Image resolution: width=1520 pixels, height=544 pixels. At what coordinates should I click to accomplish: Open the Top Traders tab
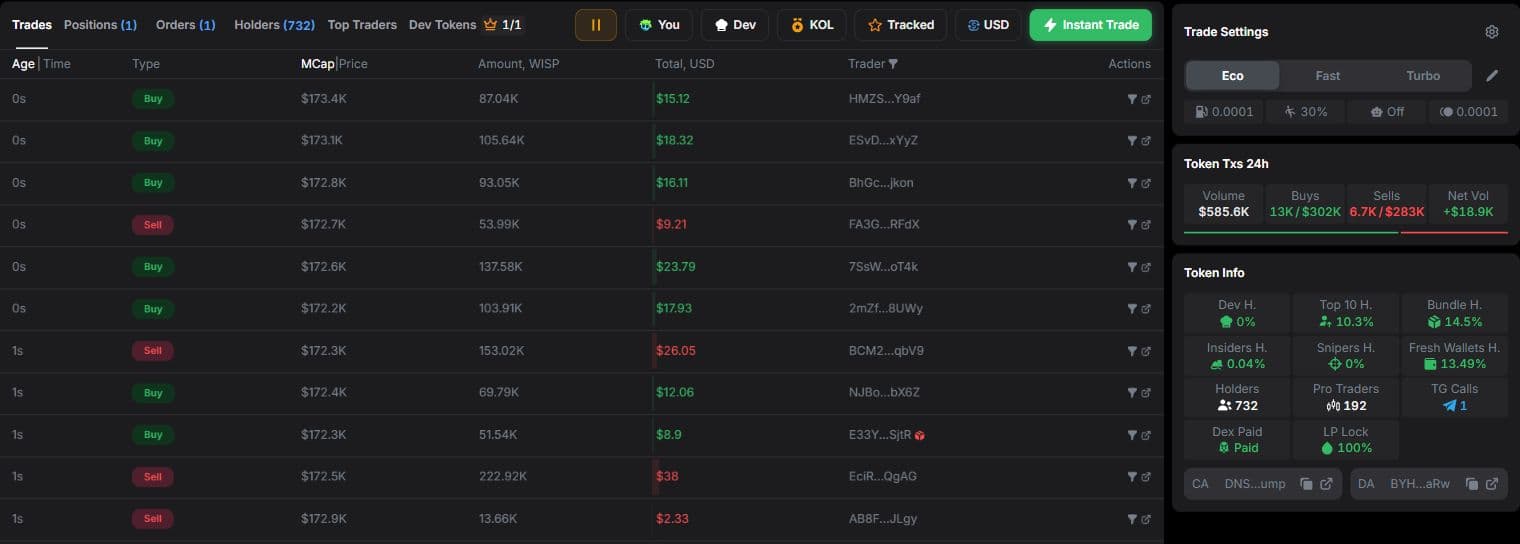(362, 25)
